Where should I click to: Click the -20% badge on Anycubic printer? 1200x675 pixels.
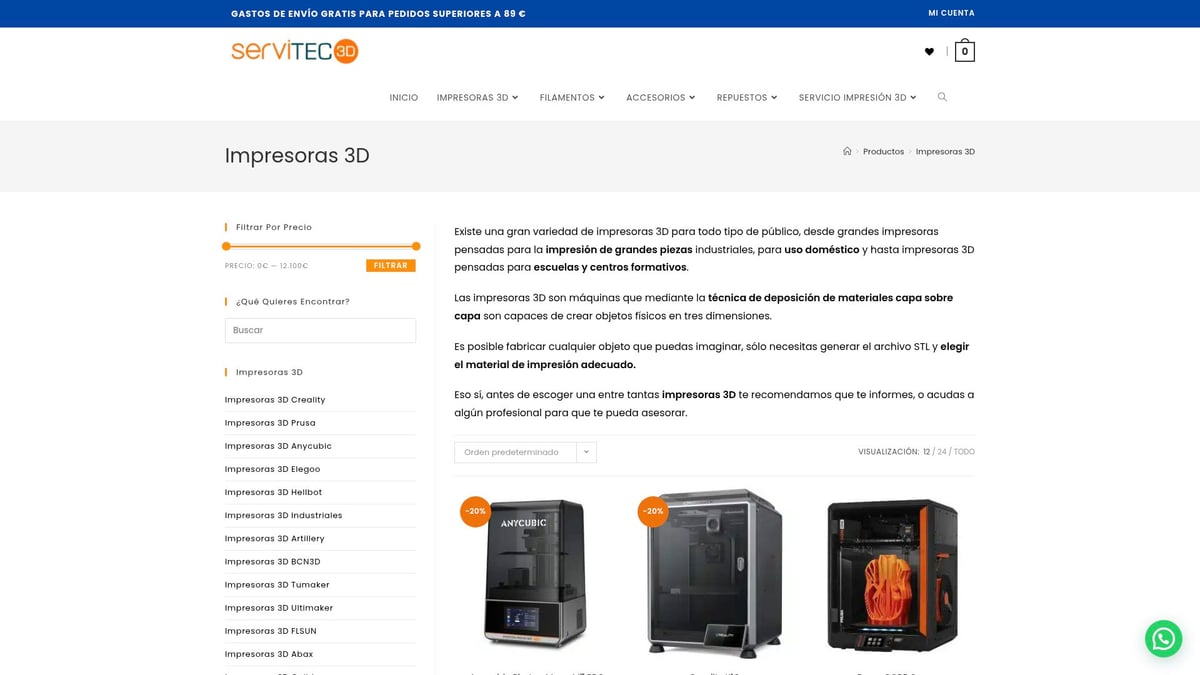(x=475, y=511)
